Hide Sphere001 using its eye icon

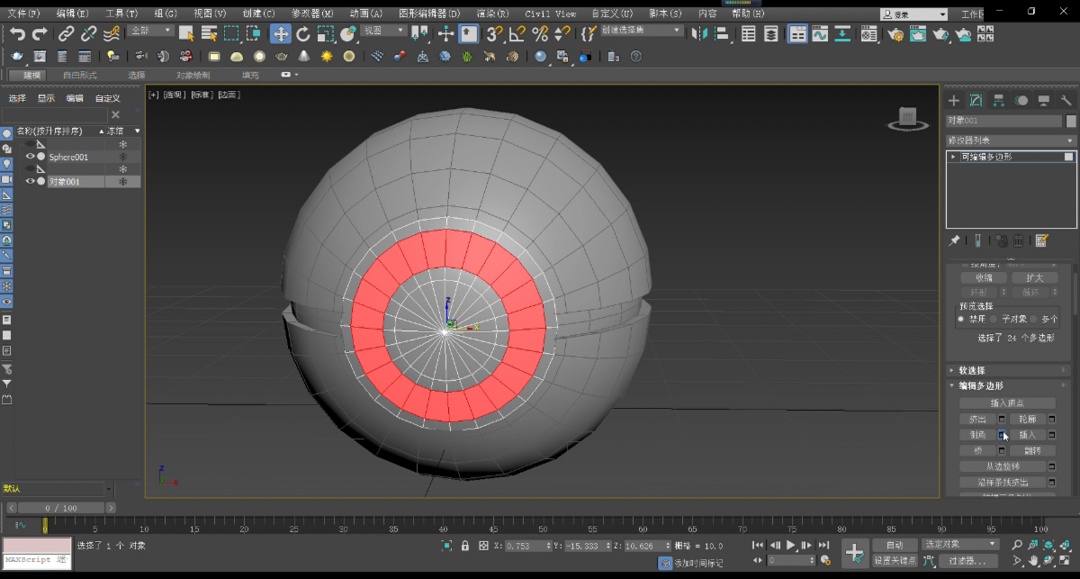(30, 157)
